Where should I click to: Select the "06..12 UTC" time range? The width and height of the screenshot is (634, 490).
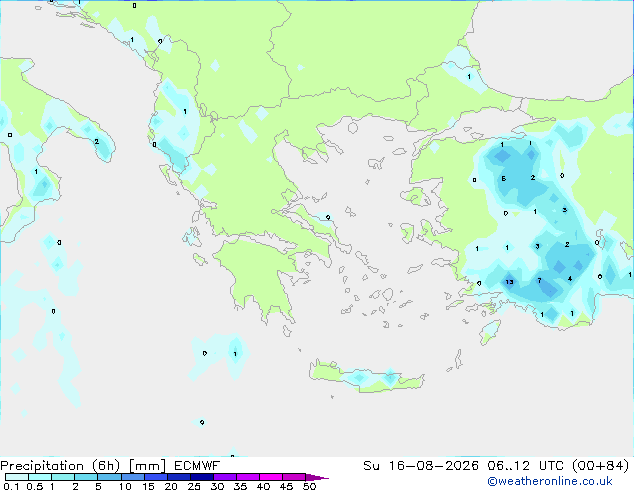525,465
